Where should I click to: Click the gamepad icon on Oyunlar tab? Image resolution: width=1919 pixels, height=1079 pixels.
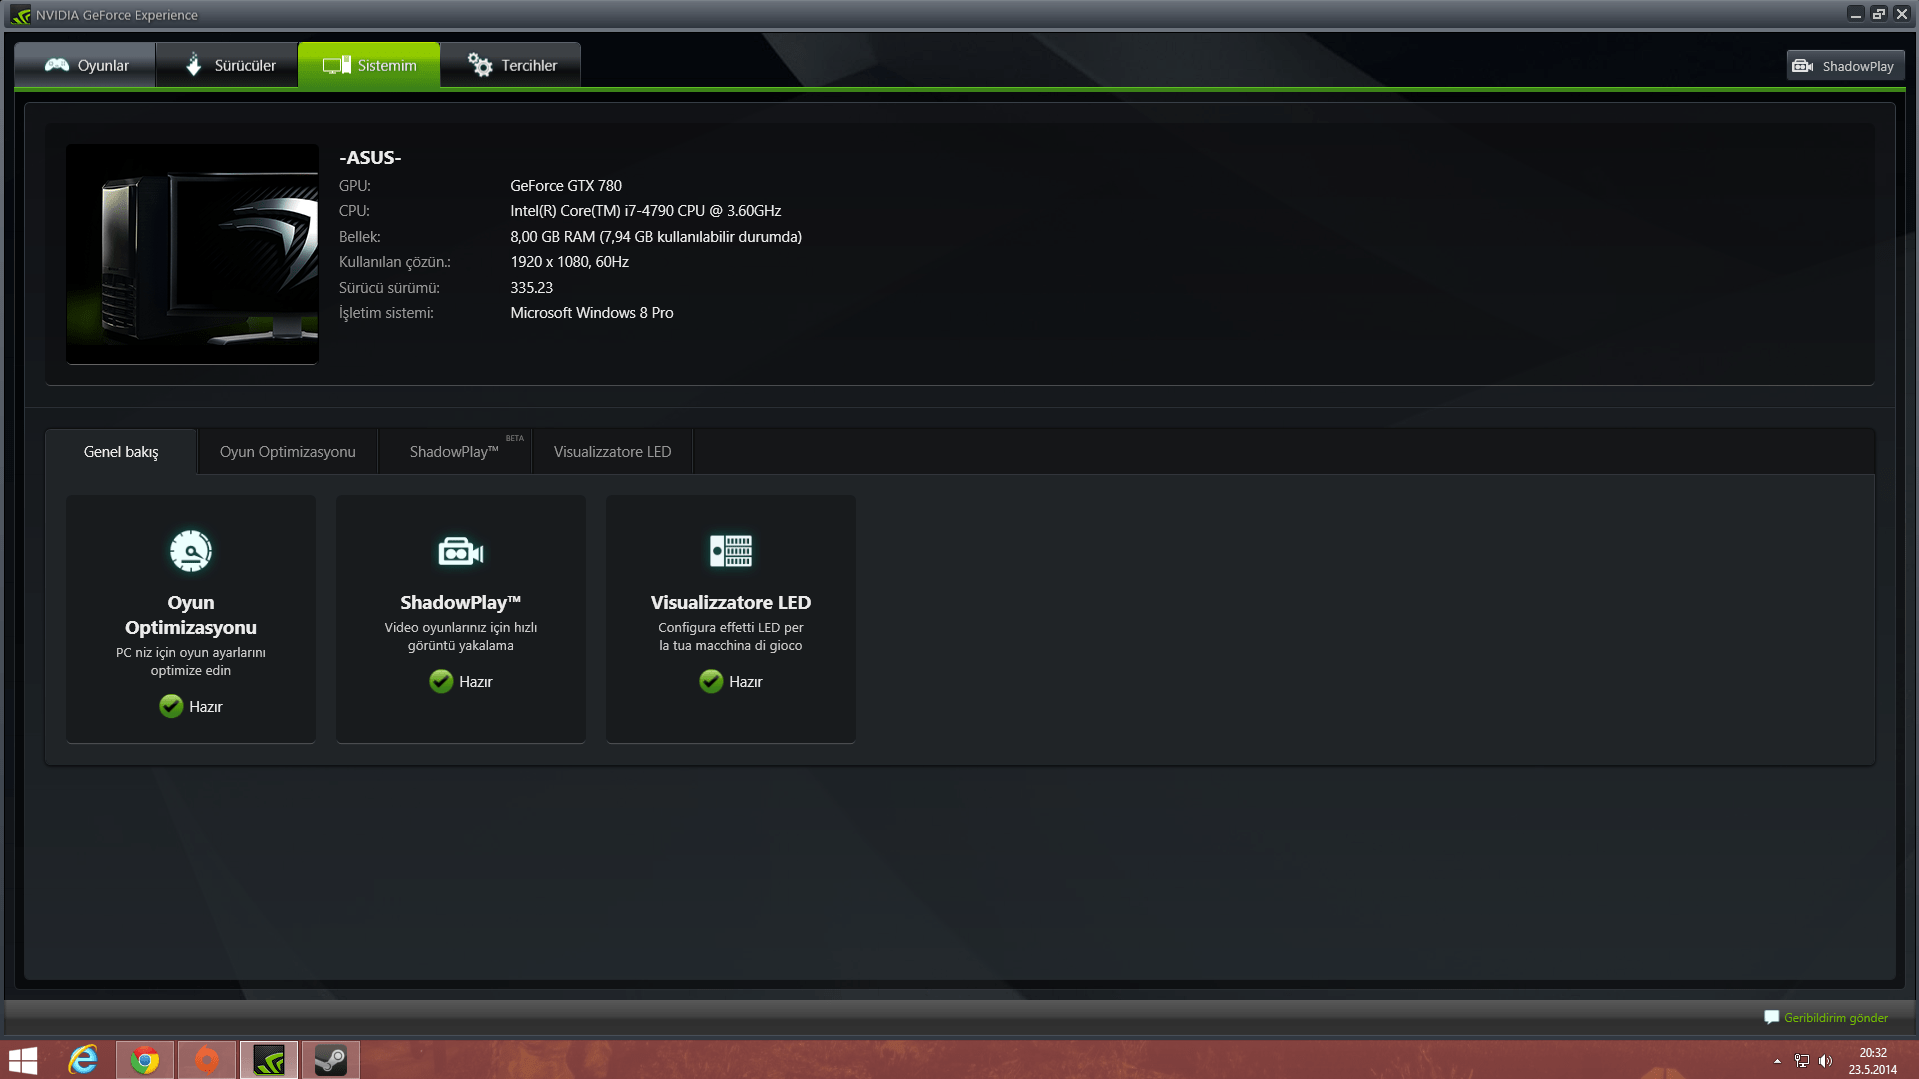coord(57,65)
